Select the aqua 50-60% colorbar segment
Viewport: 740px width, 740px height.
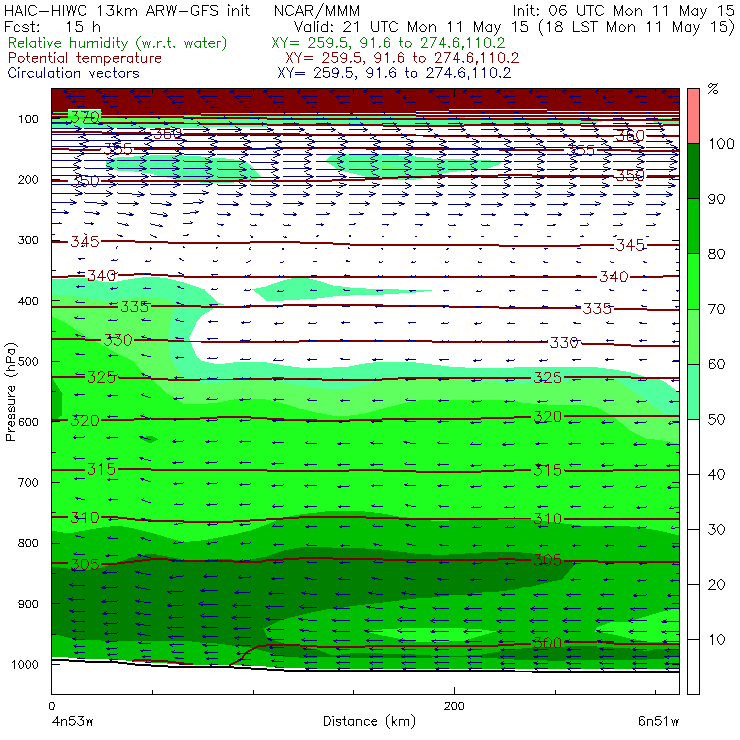[x=693, y=392]
